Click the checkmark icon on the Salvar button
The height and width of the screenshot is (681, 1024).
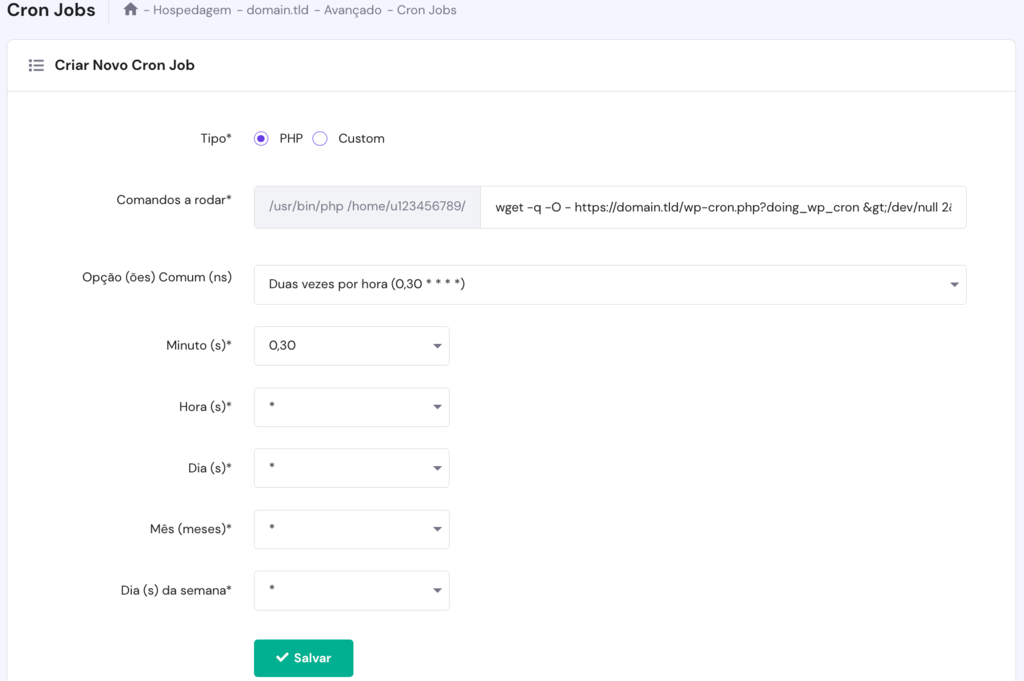coord(283,658)
